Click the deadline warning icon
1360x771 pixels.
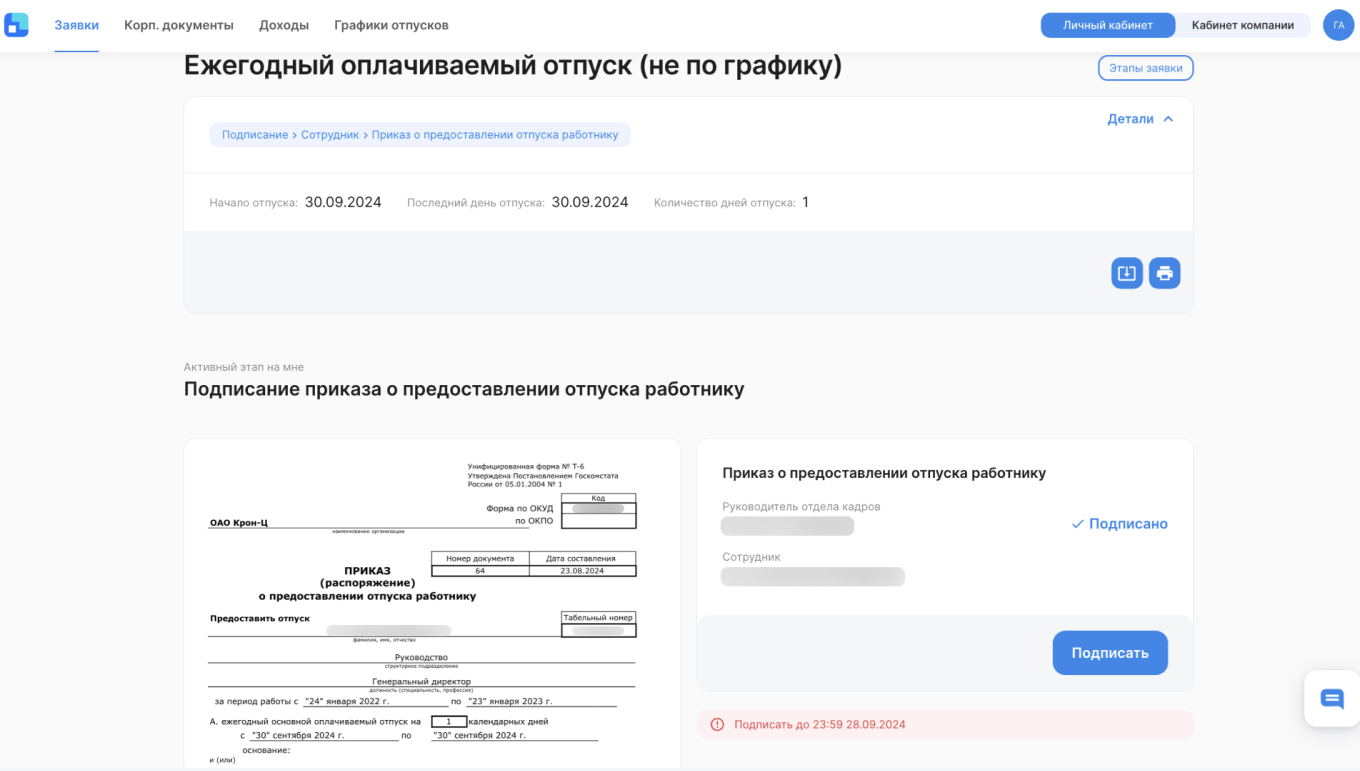[x=717, y=725]
